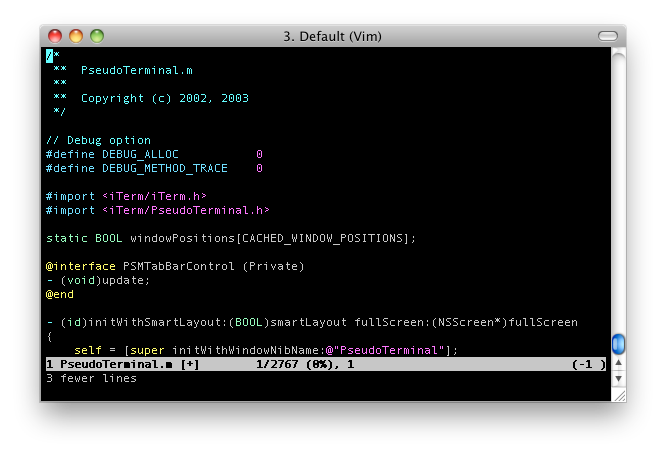The image size is (666, 457).
Task: Click '#define DEBUG_METHOD_TRACE' text
Action: click(137, 168)
